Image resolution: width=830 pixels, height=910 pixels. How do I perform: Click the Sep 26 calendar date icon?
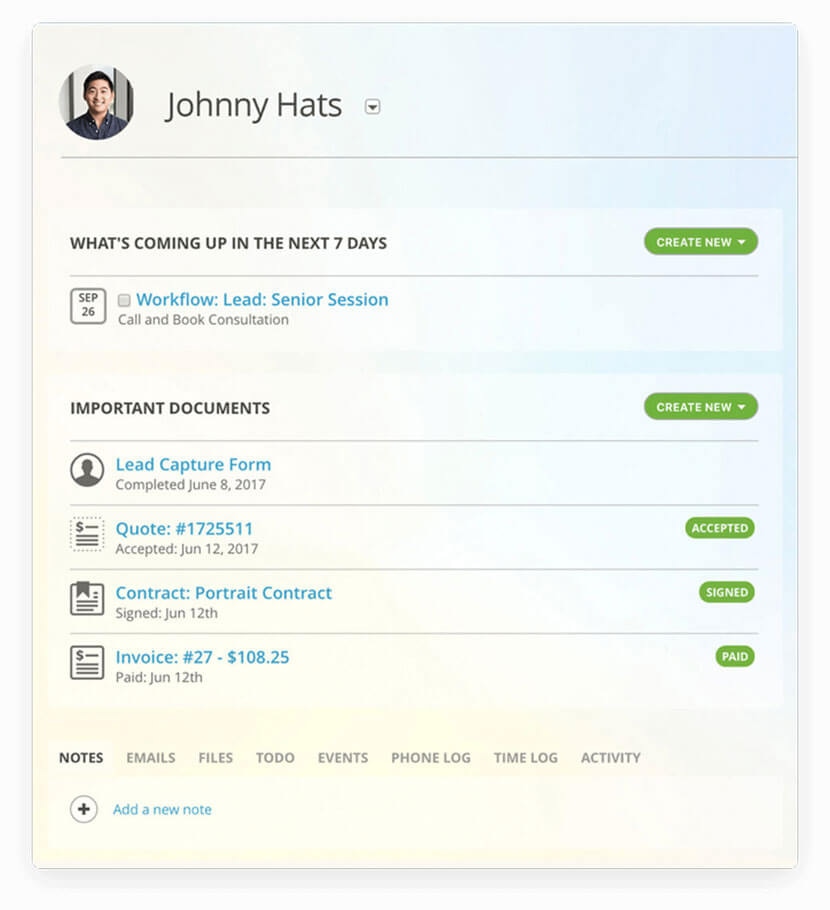[88, 306]
